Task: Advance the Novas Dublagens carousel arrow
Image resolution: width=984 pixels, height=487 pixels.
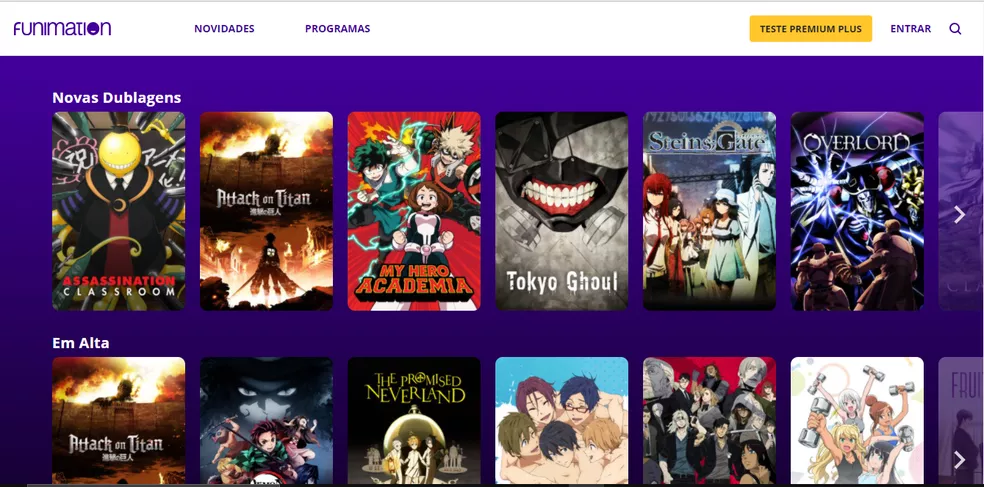Action: pos(960,215)
